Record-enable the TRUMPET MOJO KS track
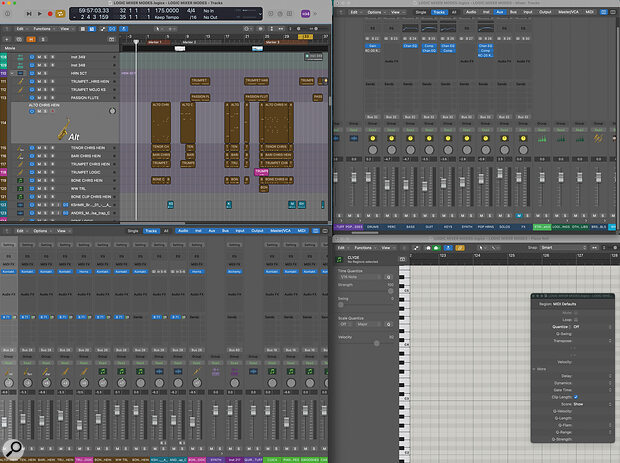 tap(53, 89)
